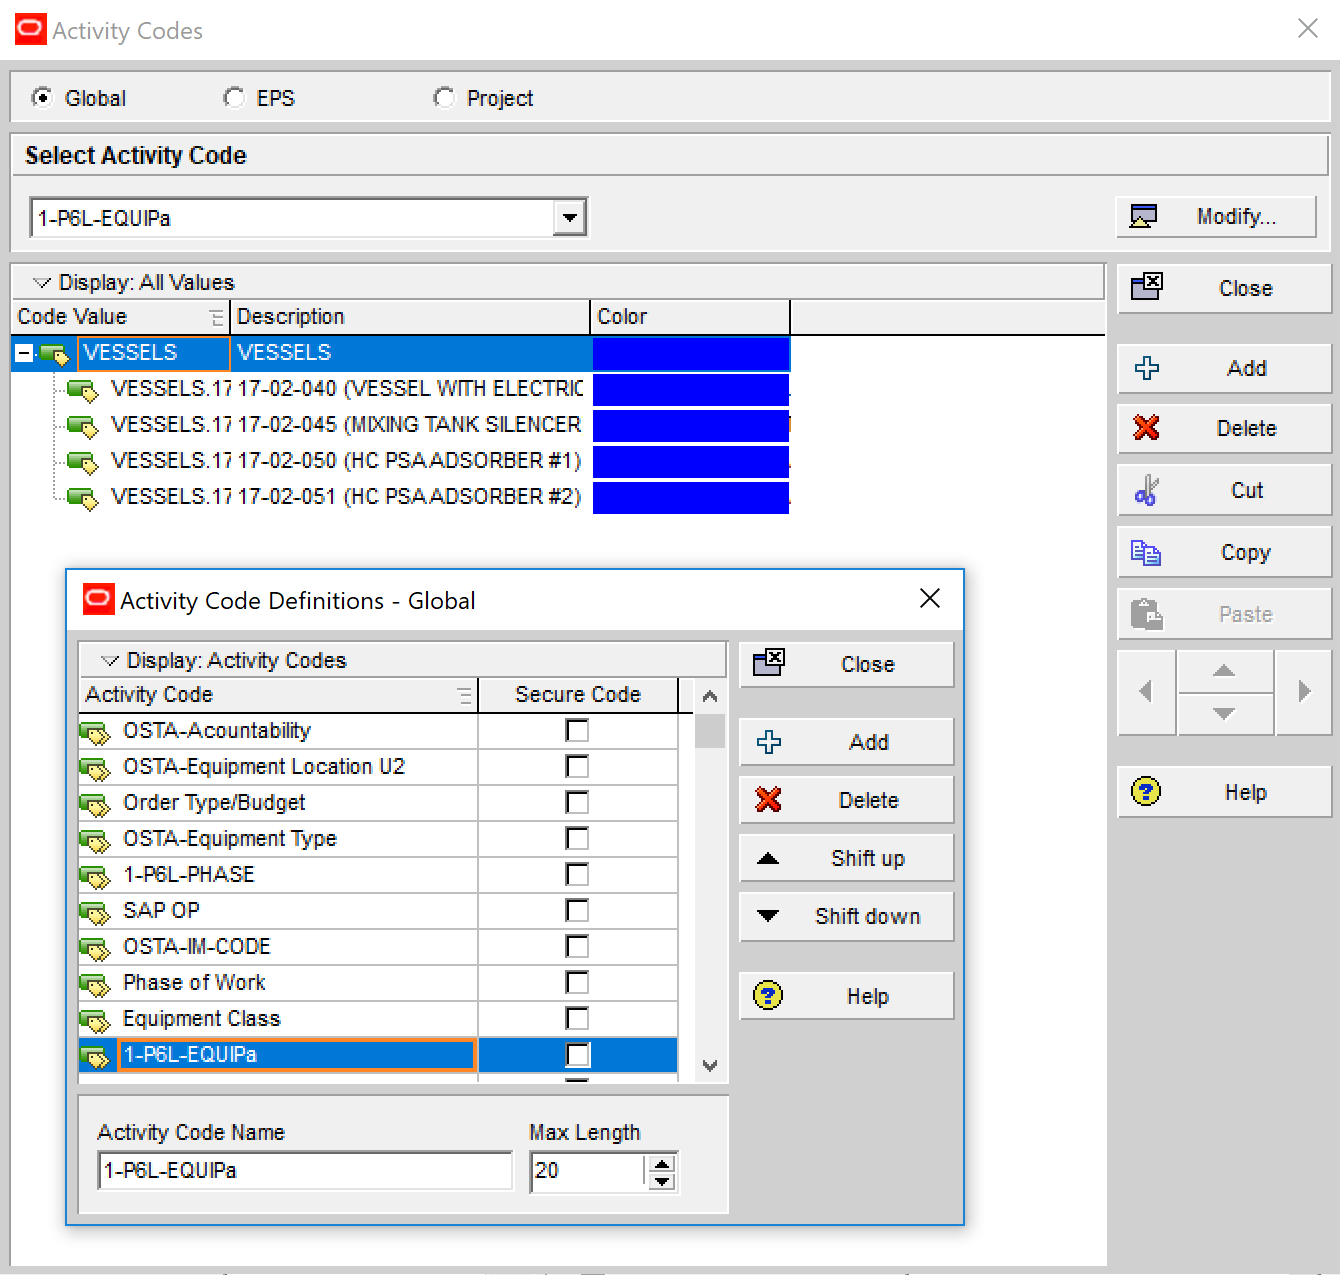Select the Phase of Work activity code
This screenshot has height=1275, width=1340.
coord(194,982)
